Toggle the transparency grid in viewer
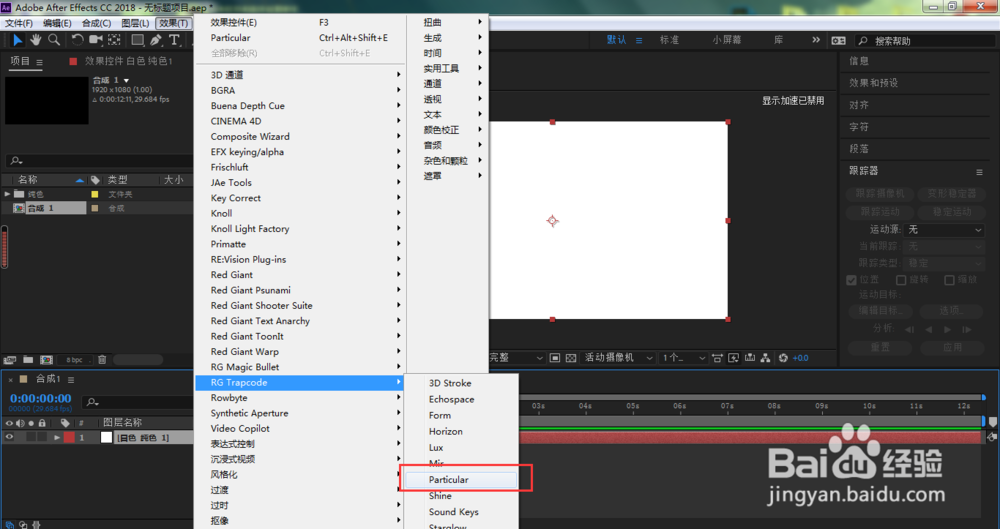1000x529 pixels. (571, 358)
